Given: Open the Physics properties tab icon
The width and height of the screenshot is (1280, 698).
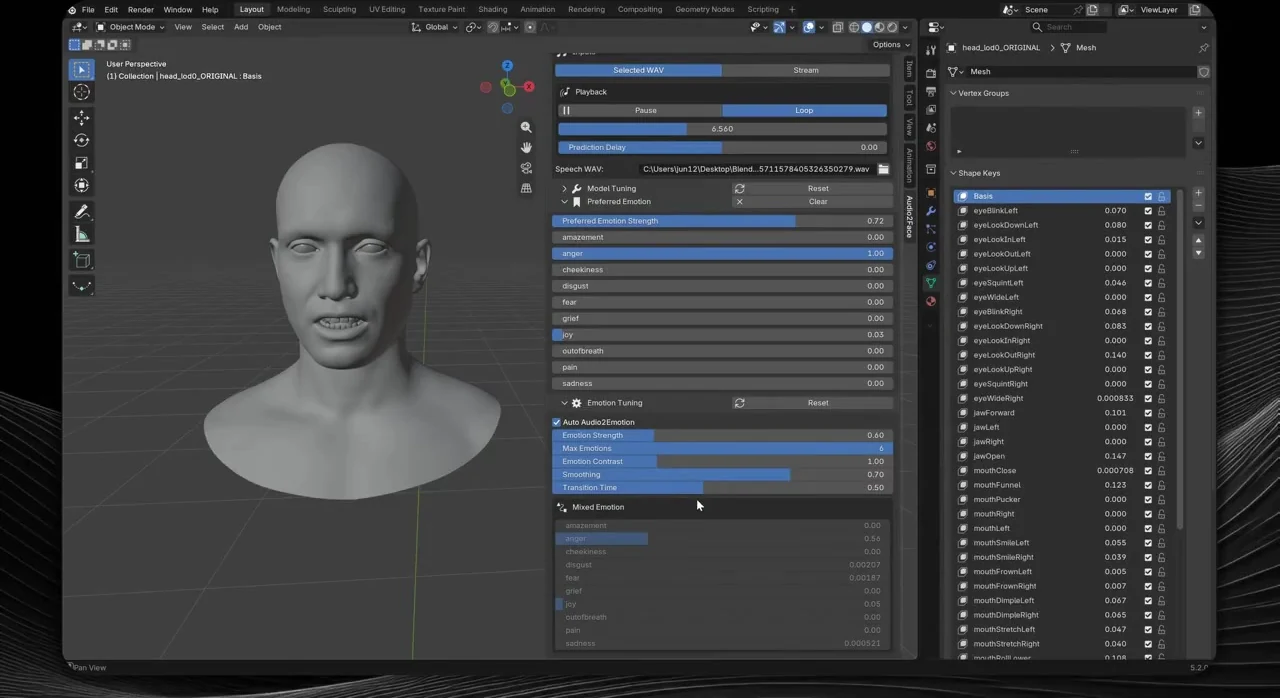Looking at the screenshot, I should pyautogui.click(x=931, y=247).
